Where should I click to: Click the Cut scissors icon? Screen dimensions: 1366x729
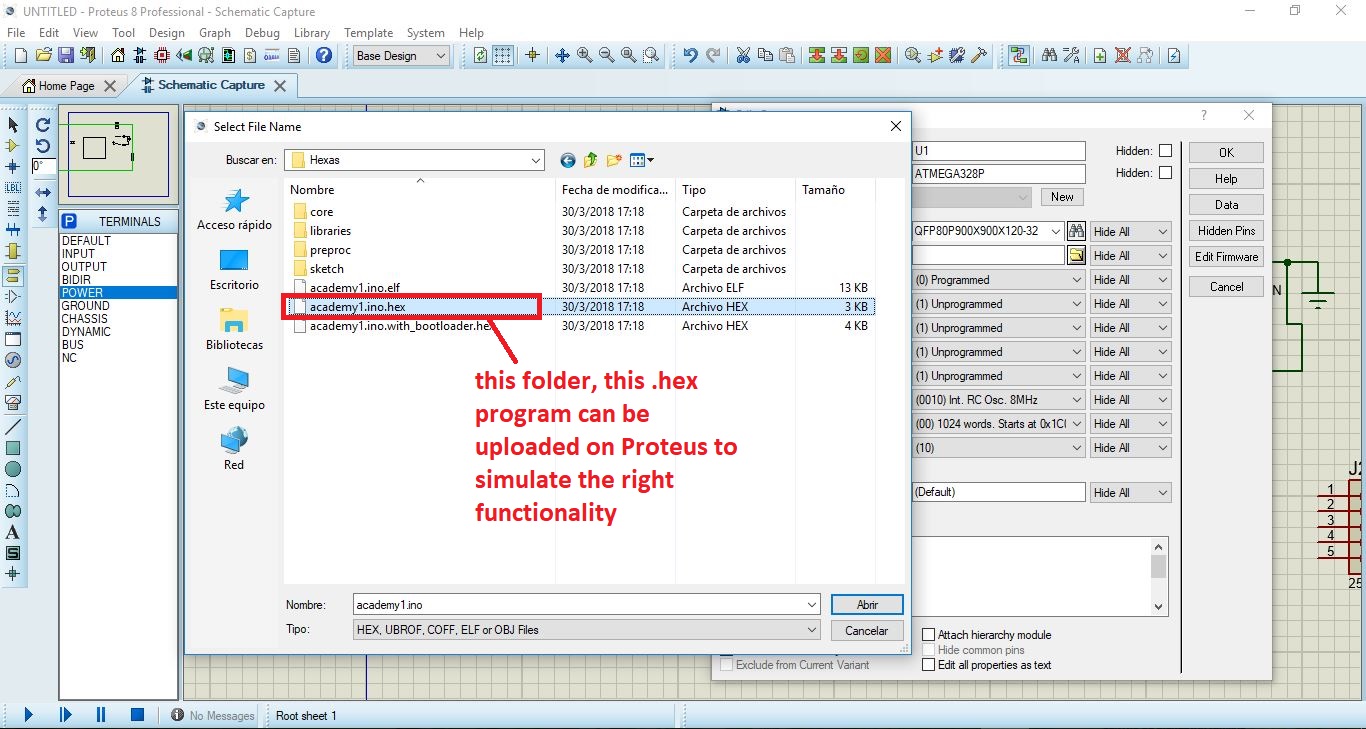(743, 56)
